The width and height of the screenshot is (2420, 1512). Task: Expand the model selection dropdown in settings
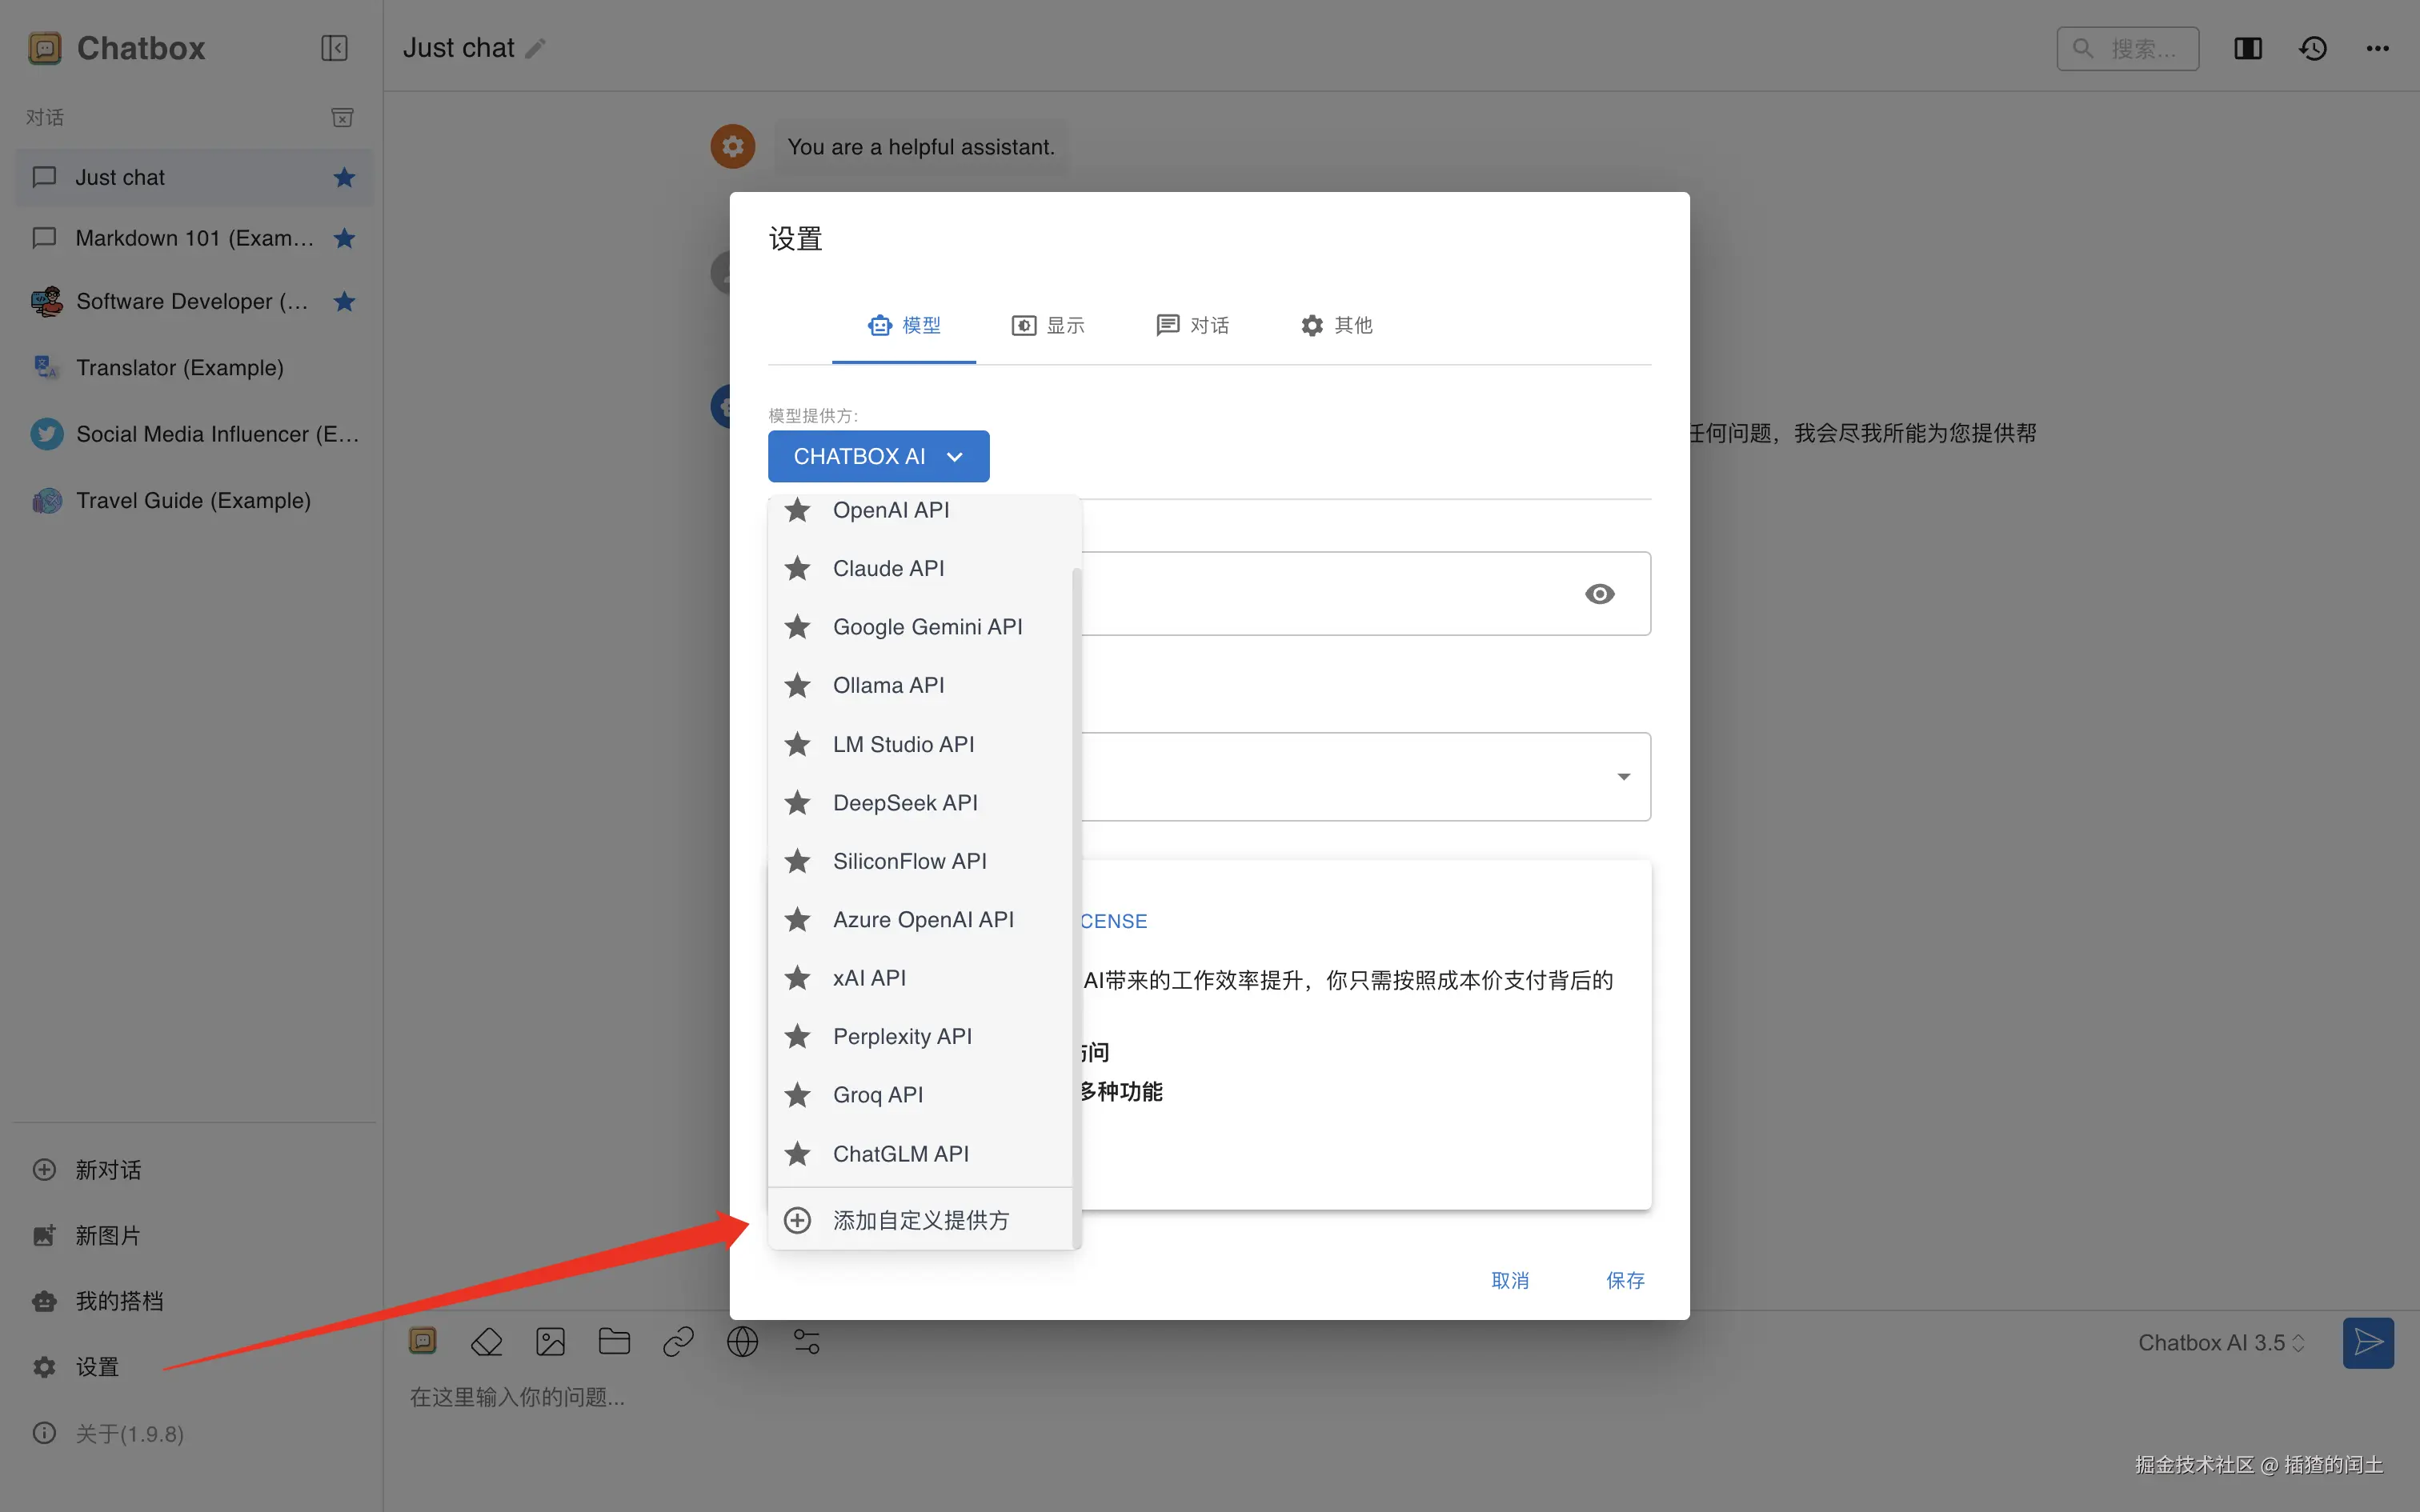pos(1622,776)
